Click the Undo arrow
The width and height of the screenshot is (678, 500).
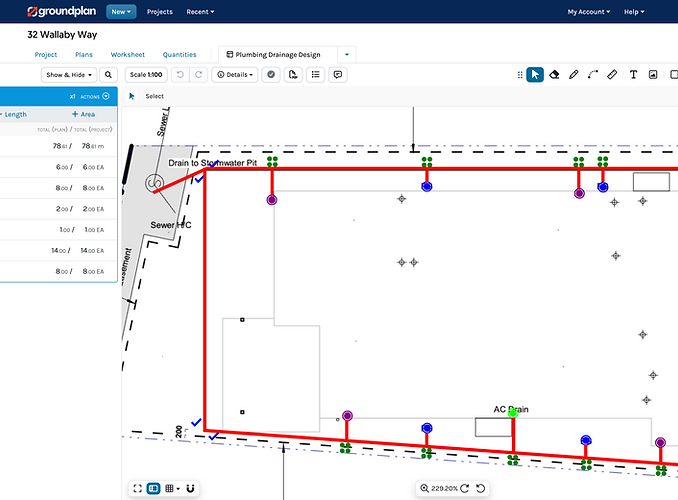180,75
